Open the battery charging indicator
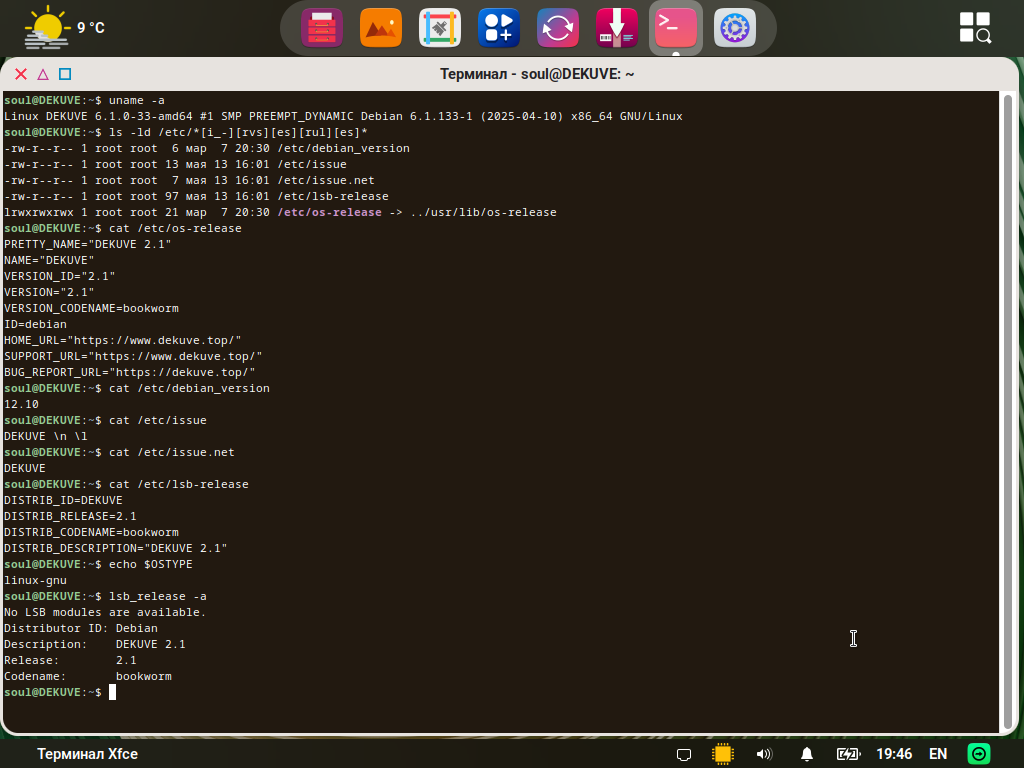1024x768 pixels. coord(848,754)
